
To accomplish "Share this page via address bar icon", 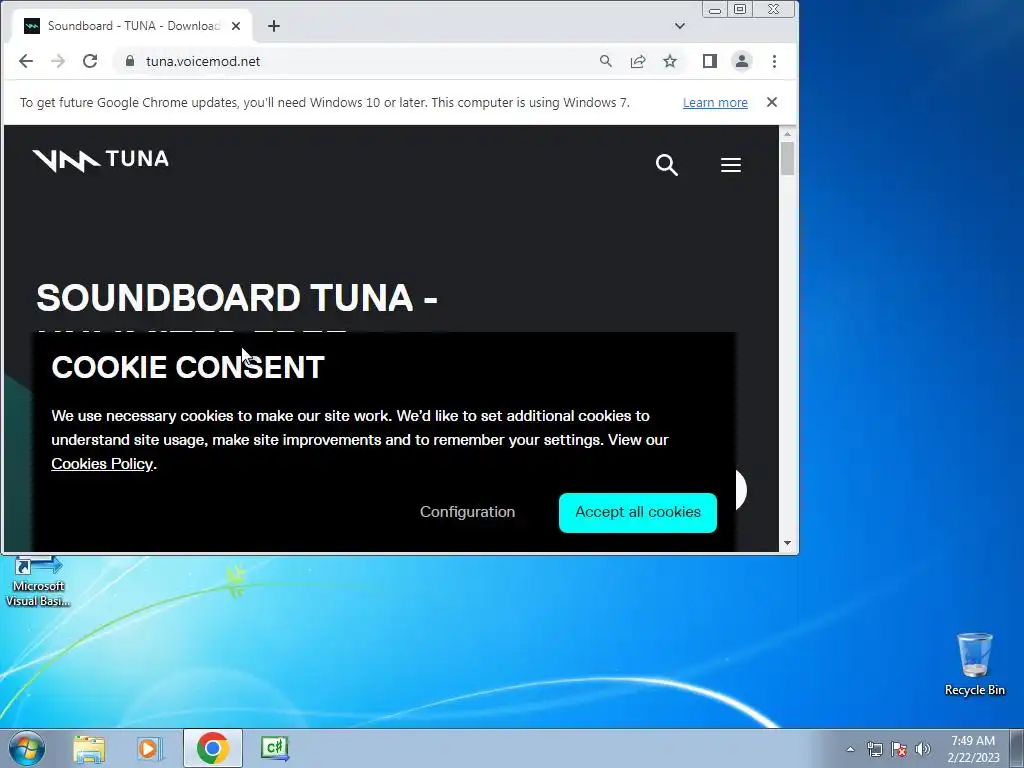I will click(x=638, y=61).
